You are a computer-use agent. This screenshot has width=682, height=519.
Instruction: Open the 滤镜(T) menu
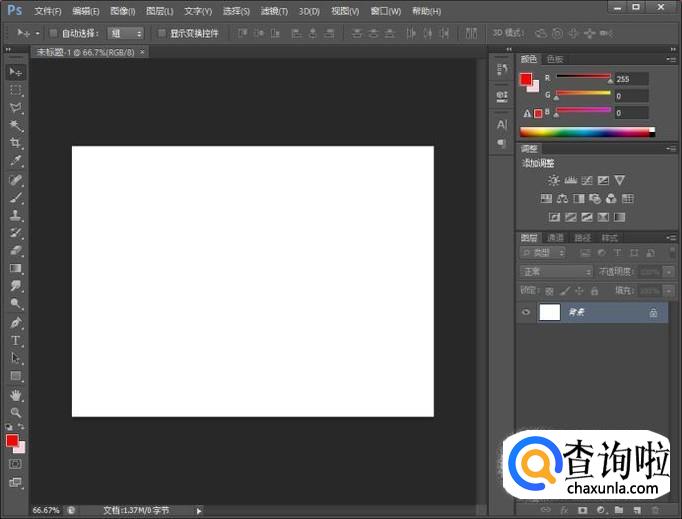(x=275, y=11)
